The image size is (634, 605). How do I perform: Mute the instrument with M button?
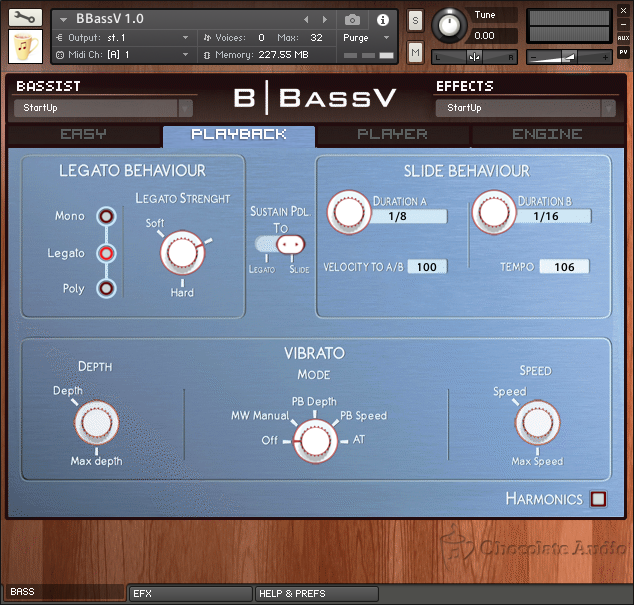point(415,52)
